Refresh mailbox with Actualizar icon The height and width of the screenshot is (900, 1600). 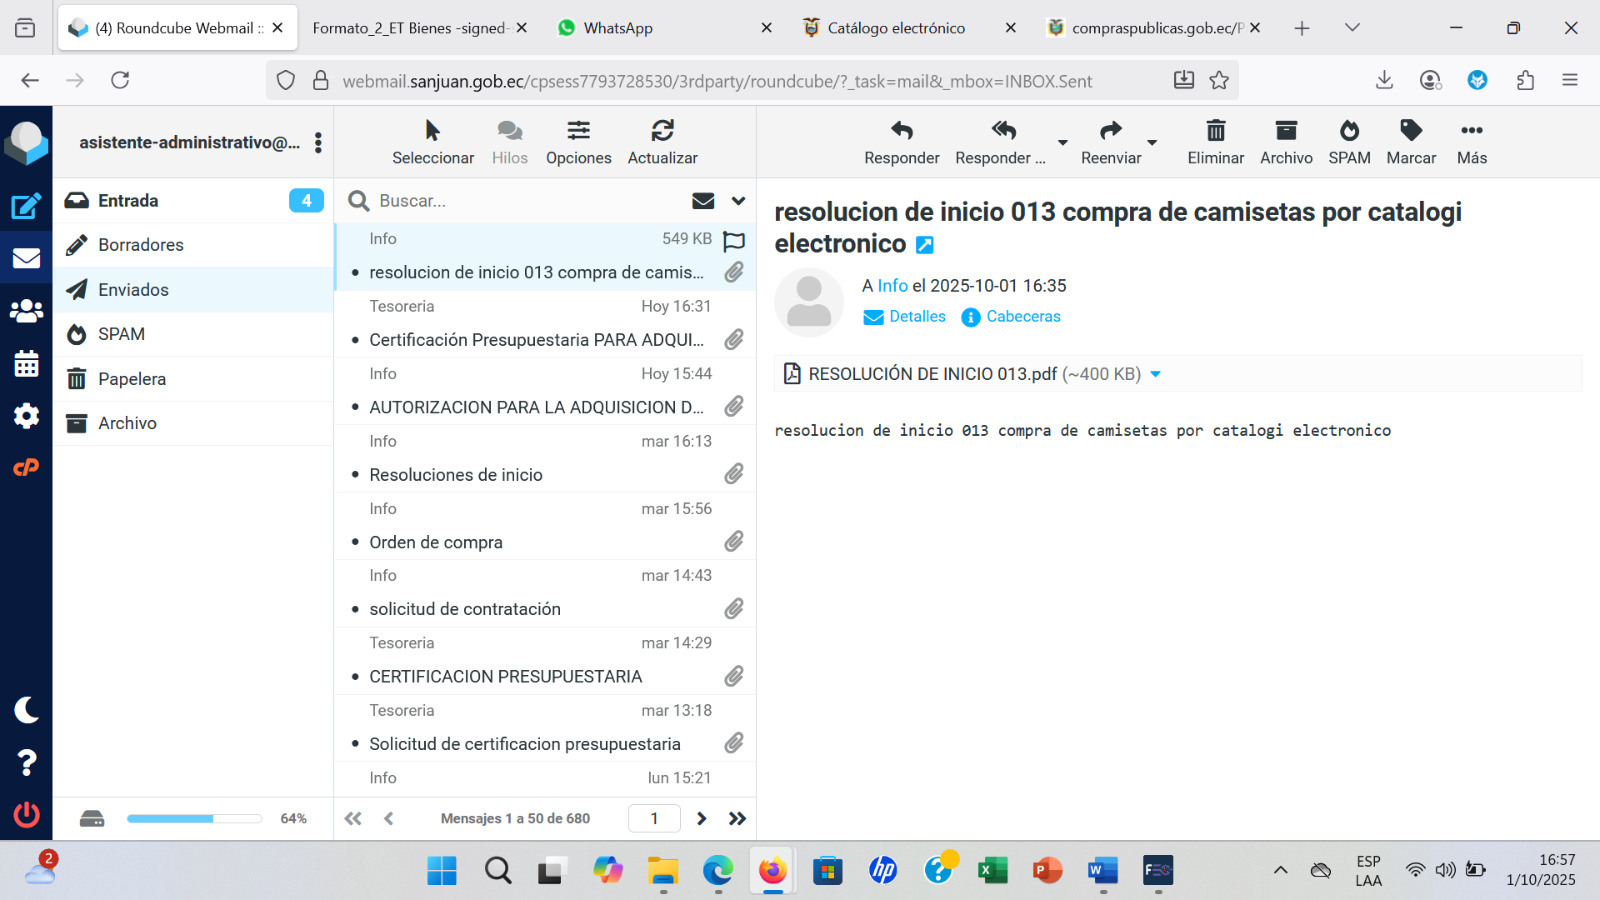click(x=662, y=131)
